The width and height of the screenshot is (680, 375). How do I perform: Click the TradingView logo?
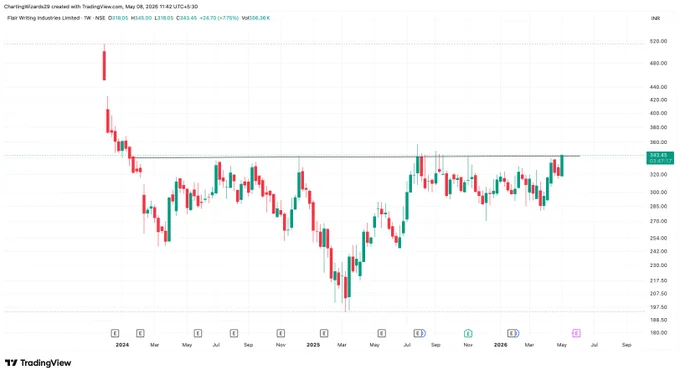tap(38, 363)
